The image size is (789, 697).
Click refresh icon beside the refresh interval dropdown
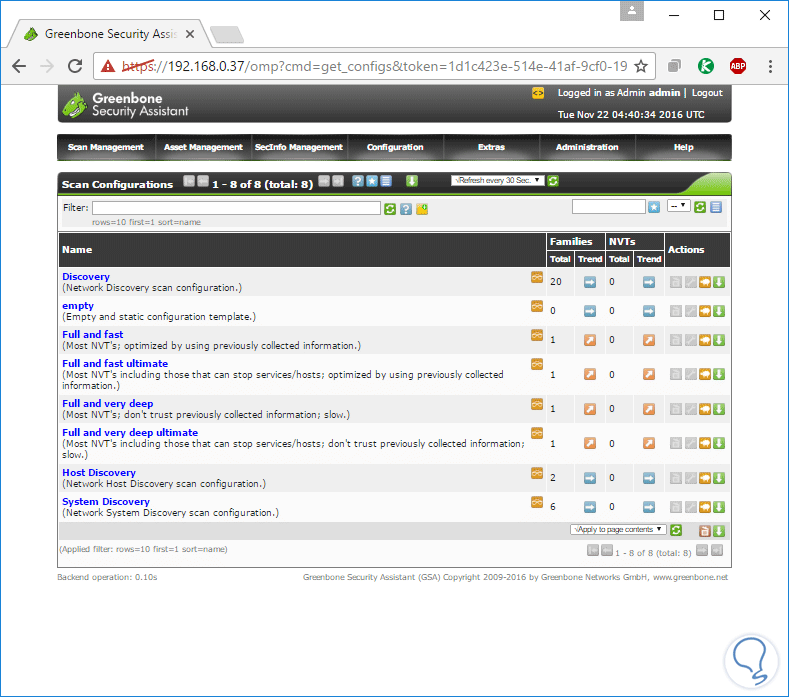pyautogui.click(x=553, y=181)
